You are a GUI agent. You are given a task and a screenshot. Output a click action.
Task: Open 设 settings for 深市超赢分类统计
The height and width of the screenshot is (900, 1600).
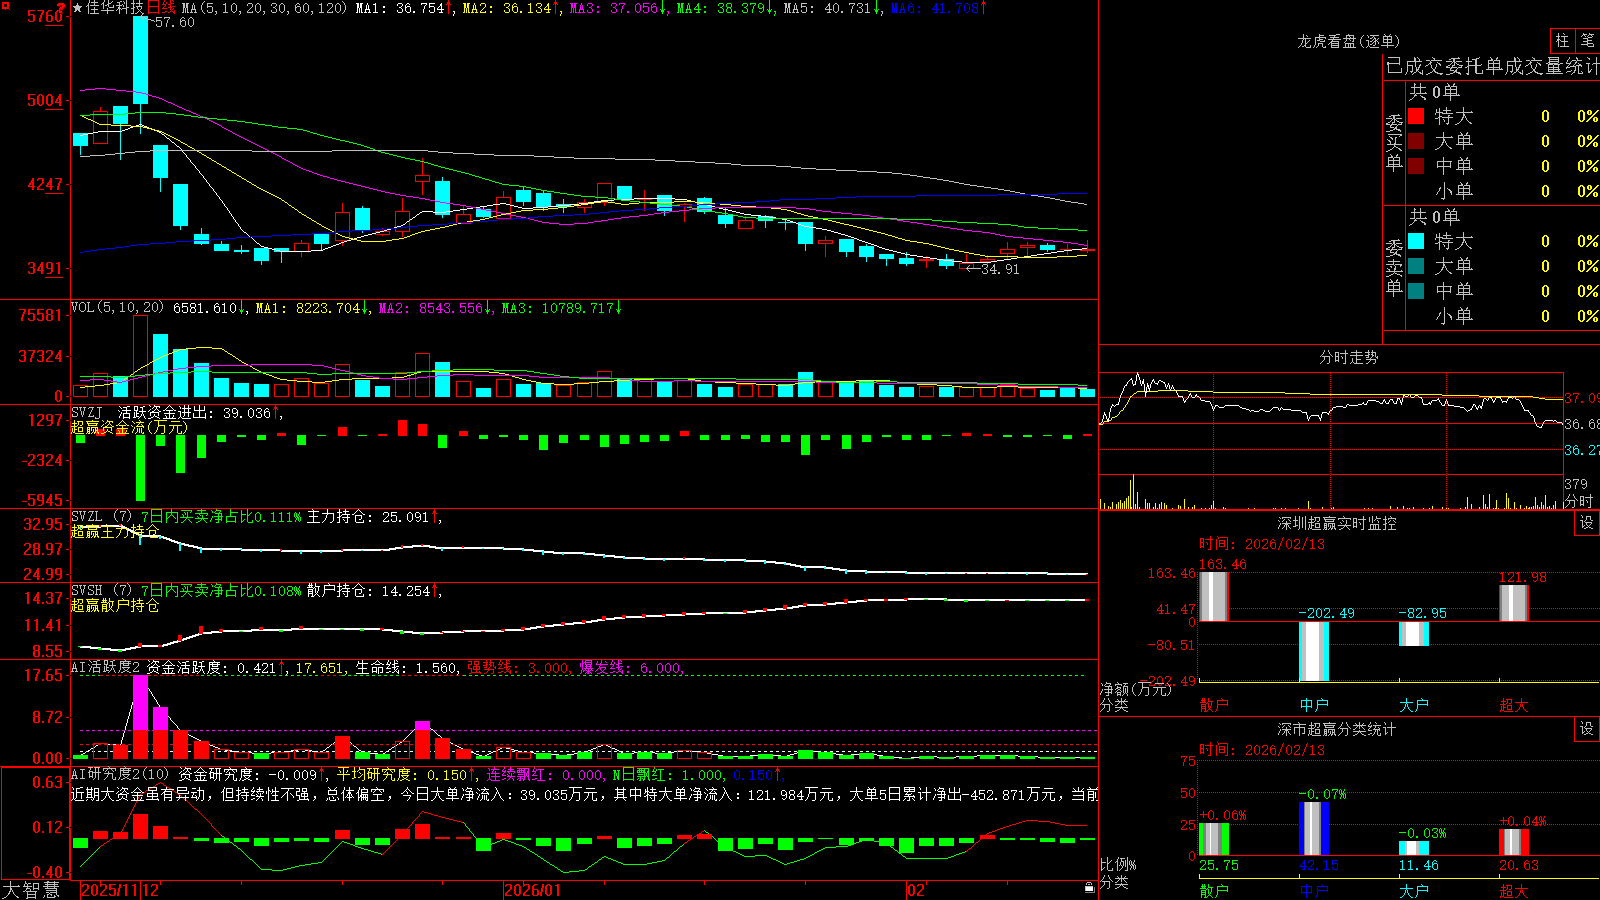click(x=1587, y=729)
